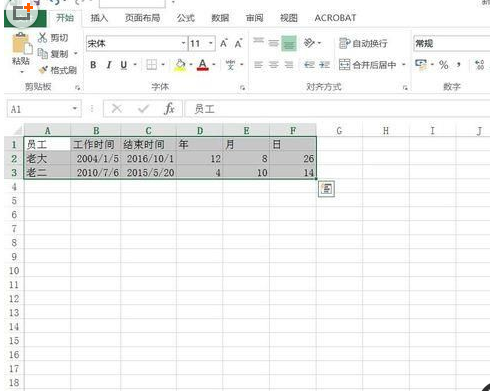Image resolution: width=490 pixels, height=391 pixels.
Task: Click the percent style icon
Action: pos(443,65)
